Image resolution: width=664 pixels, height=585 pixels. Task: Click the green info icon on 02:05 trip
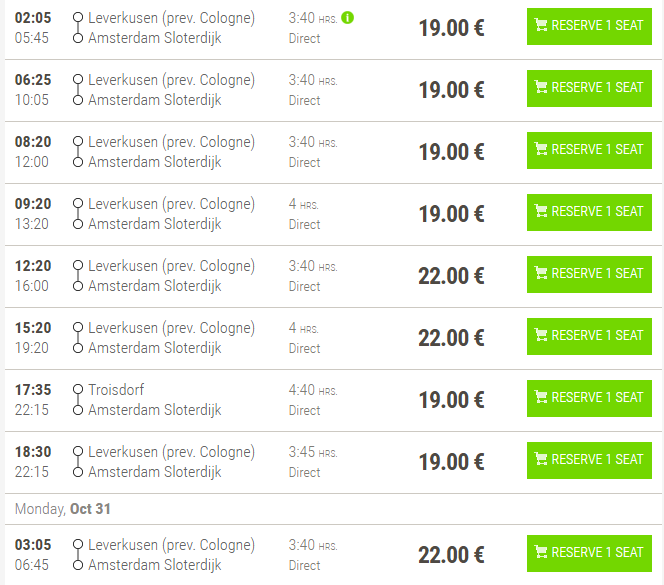point(348,18)
